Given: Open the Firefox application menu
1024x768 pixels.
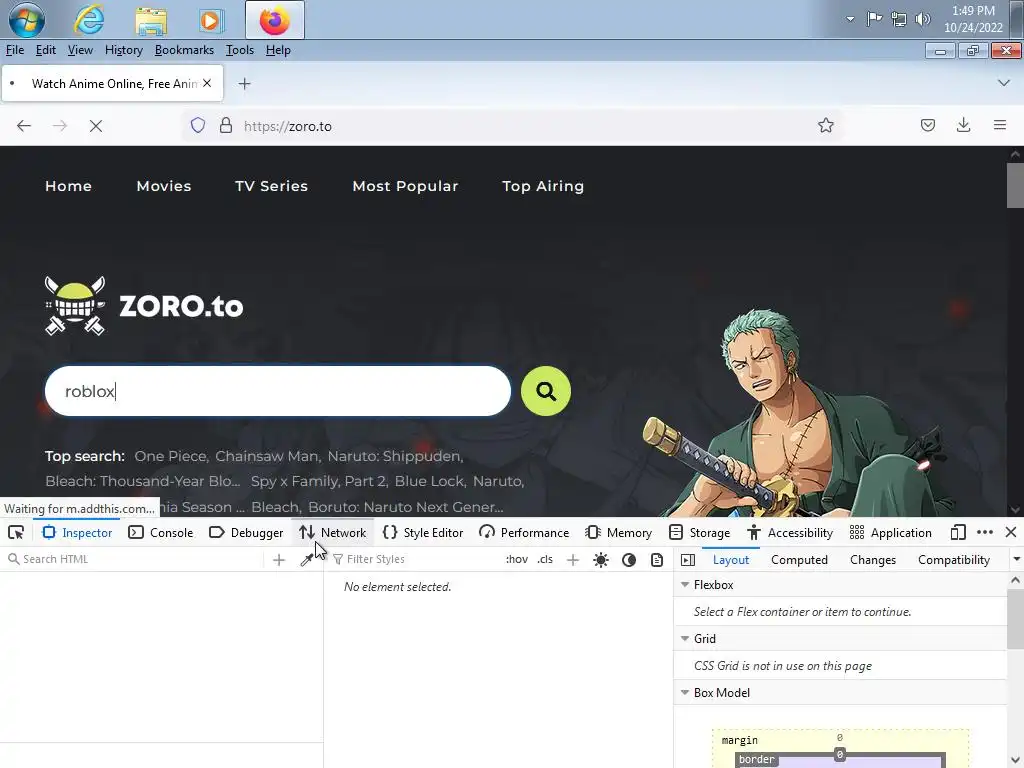Looking at the screenshot, I should pos(1000,125).
